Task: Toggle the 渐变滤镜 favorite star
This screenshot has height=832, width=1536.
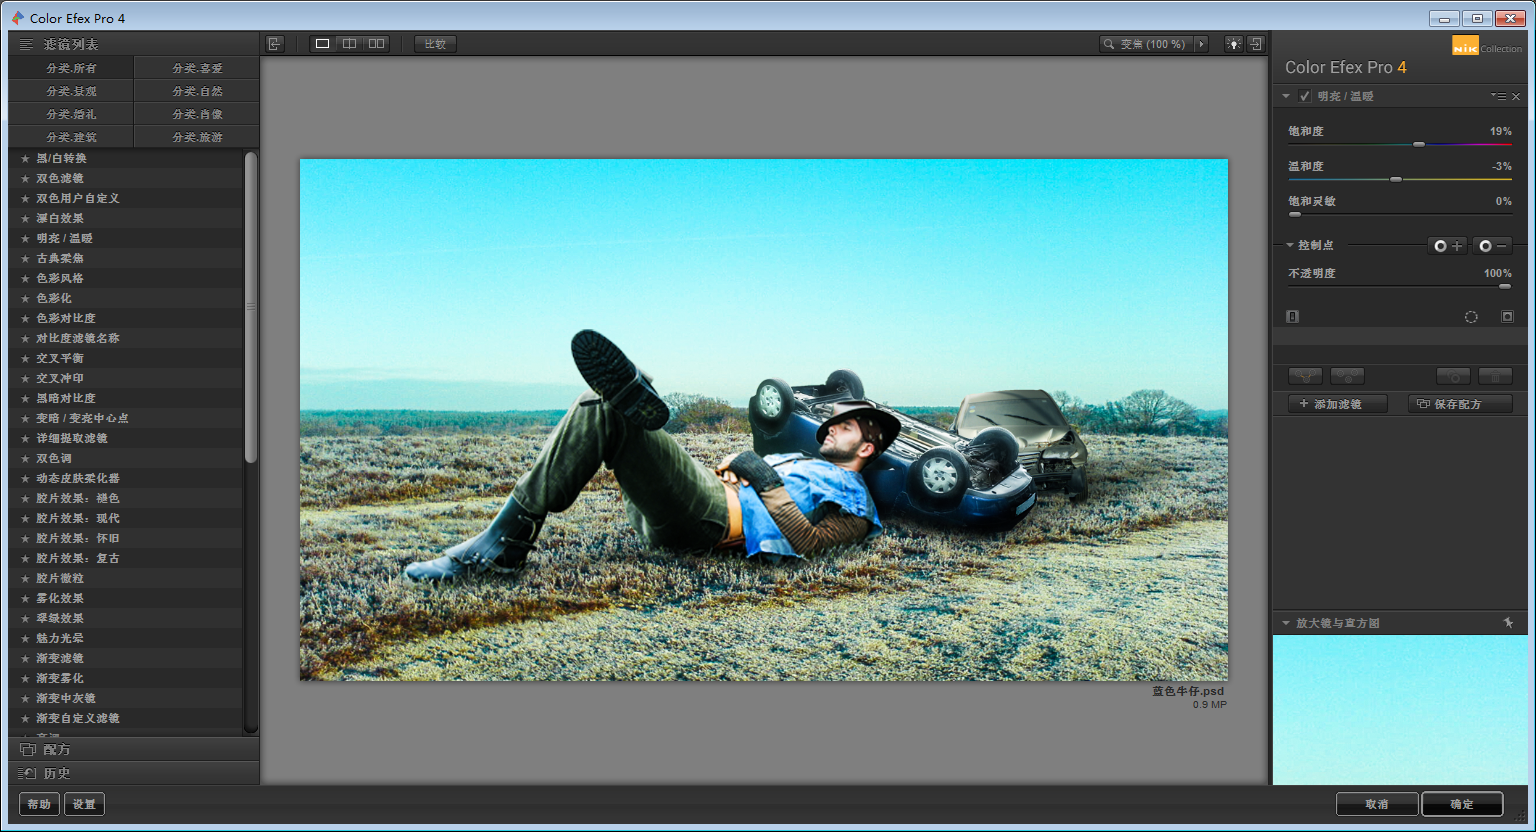Action: 25,658
